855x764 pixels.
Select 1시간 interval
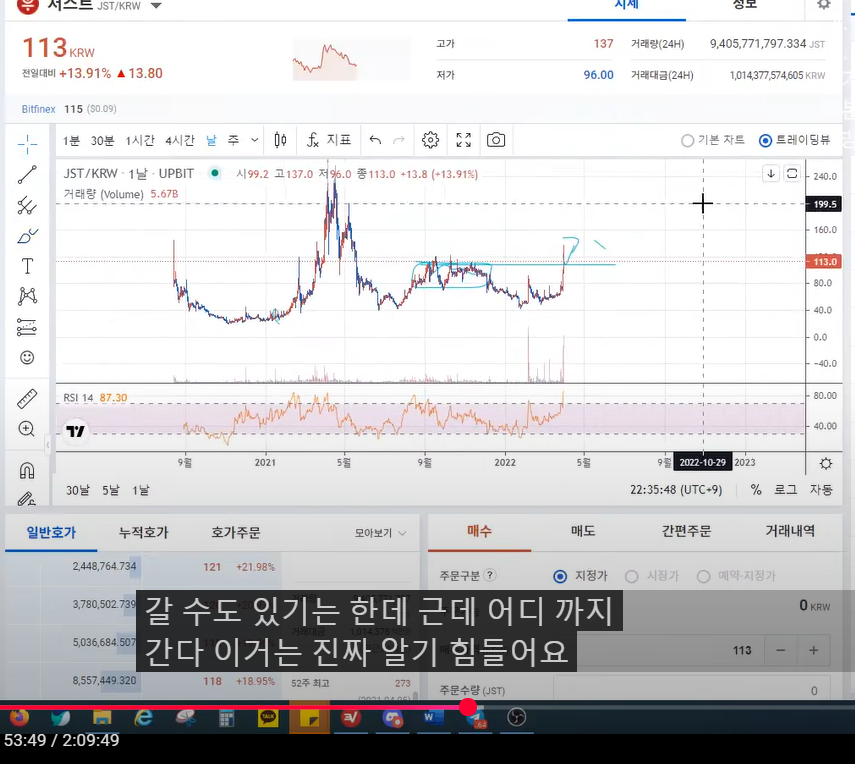click(140, 141)
